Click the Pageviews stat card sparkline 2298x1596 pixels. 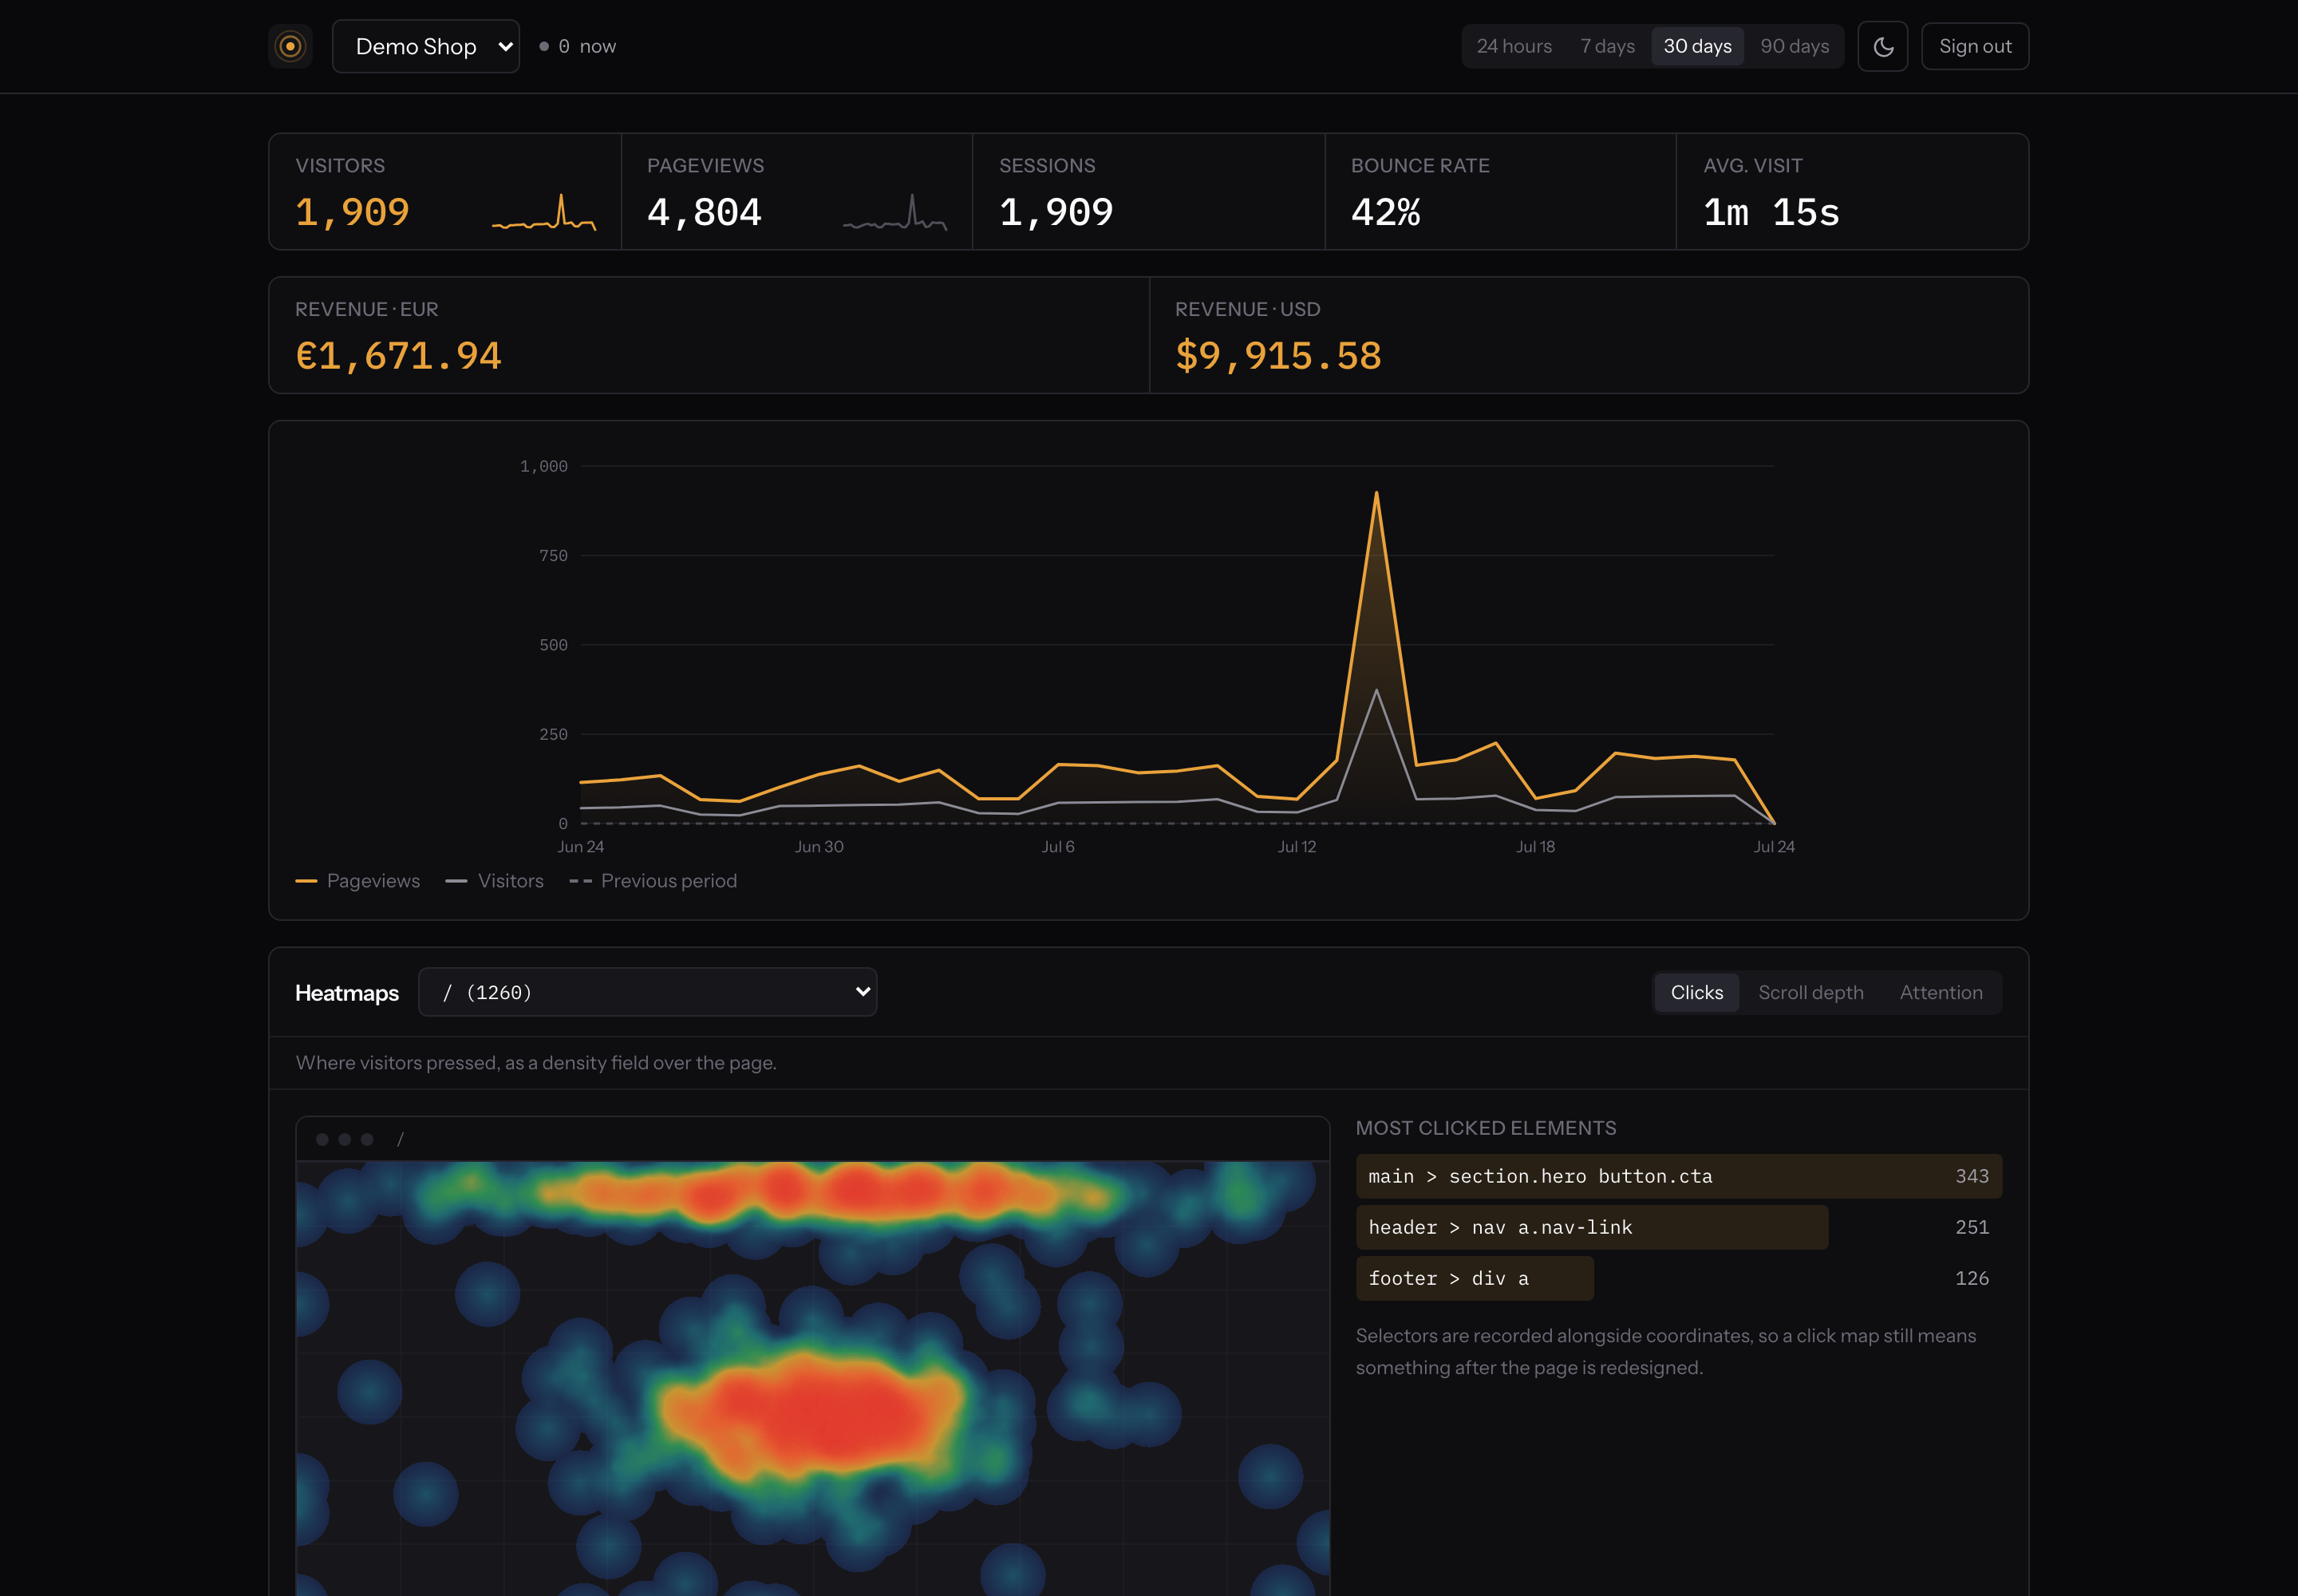point(895,212)
